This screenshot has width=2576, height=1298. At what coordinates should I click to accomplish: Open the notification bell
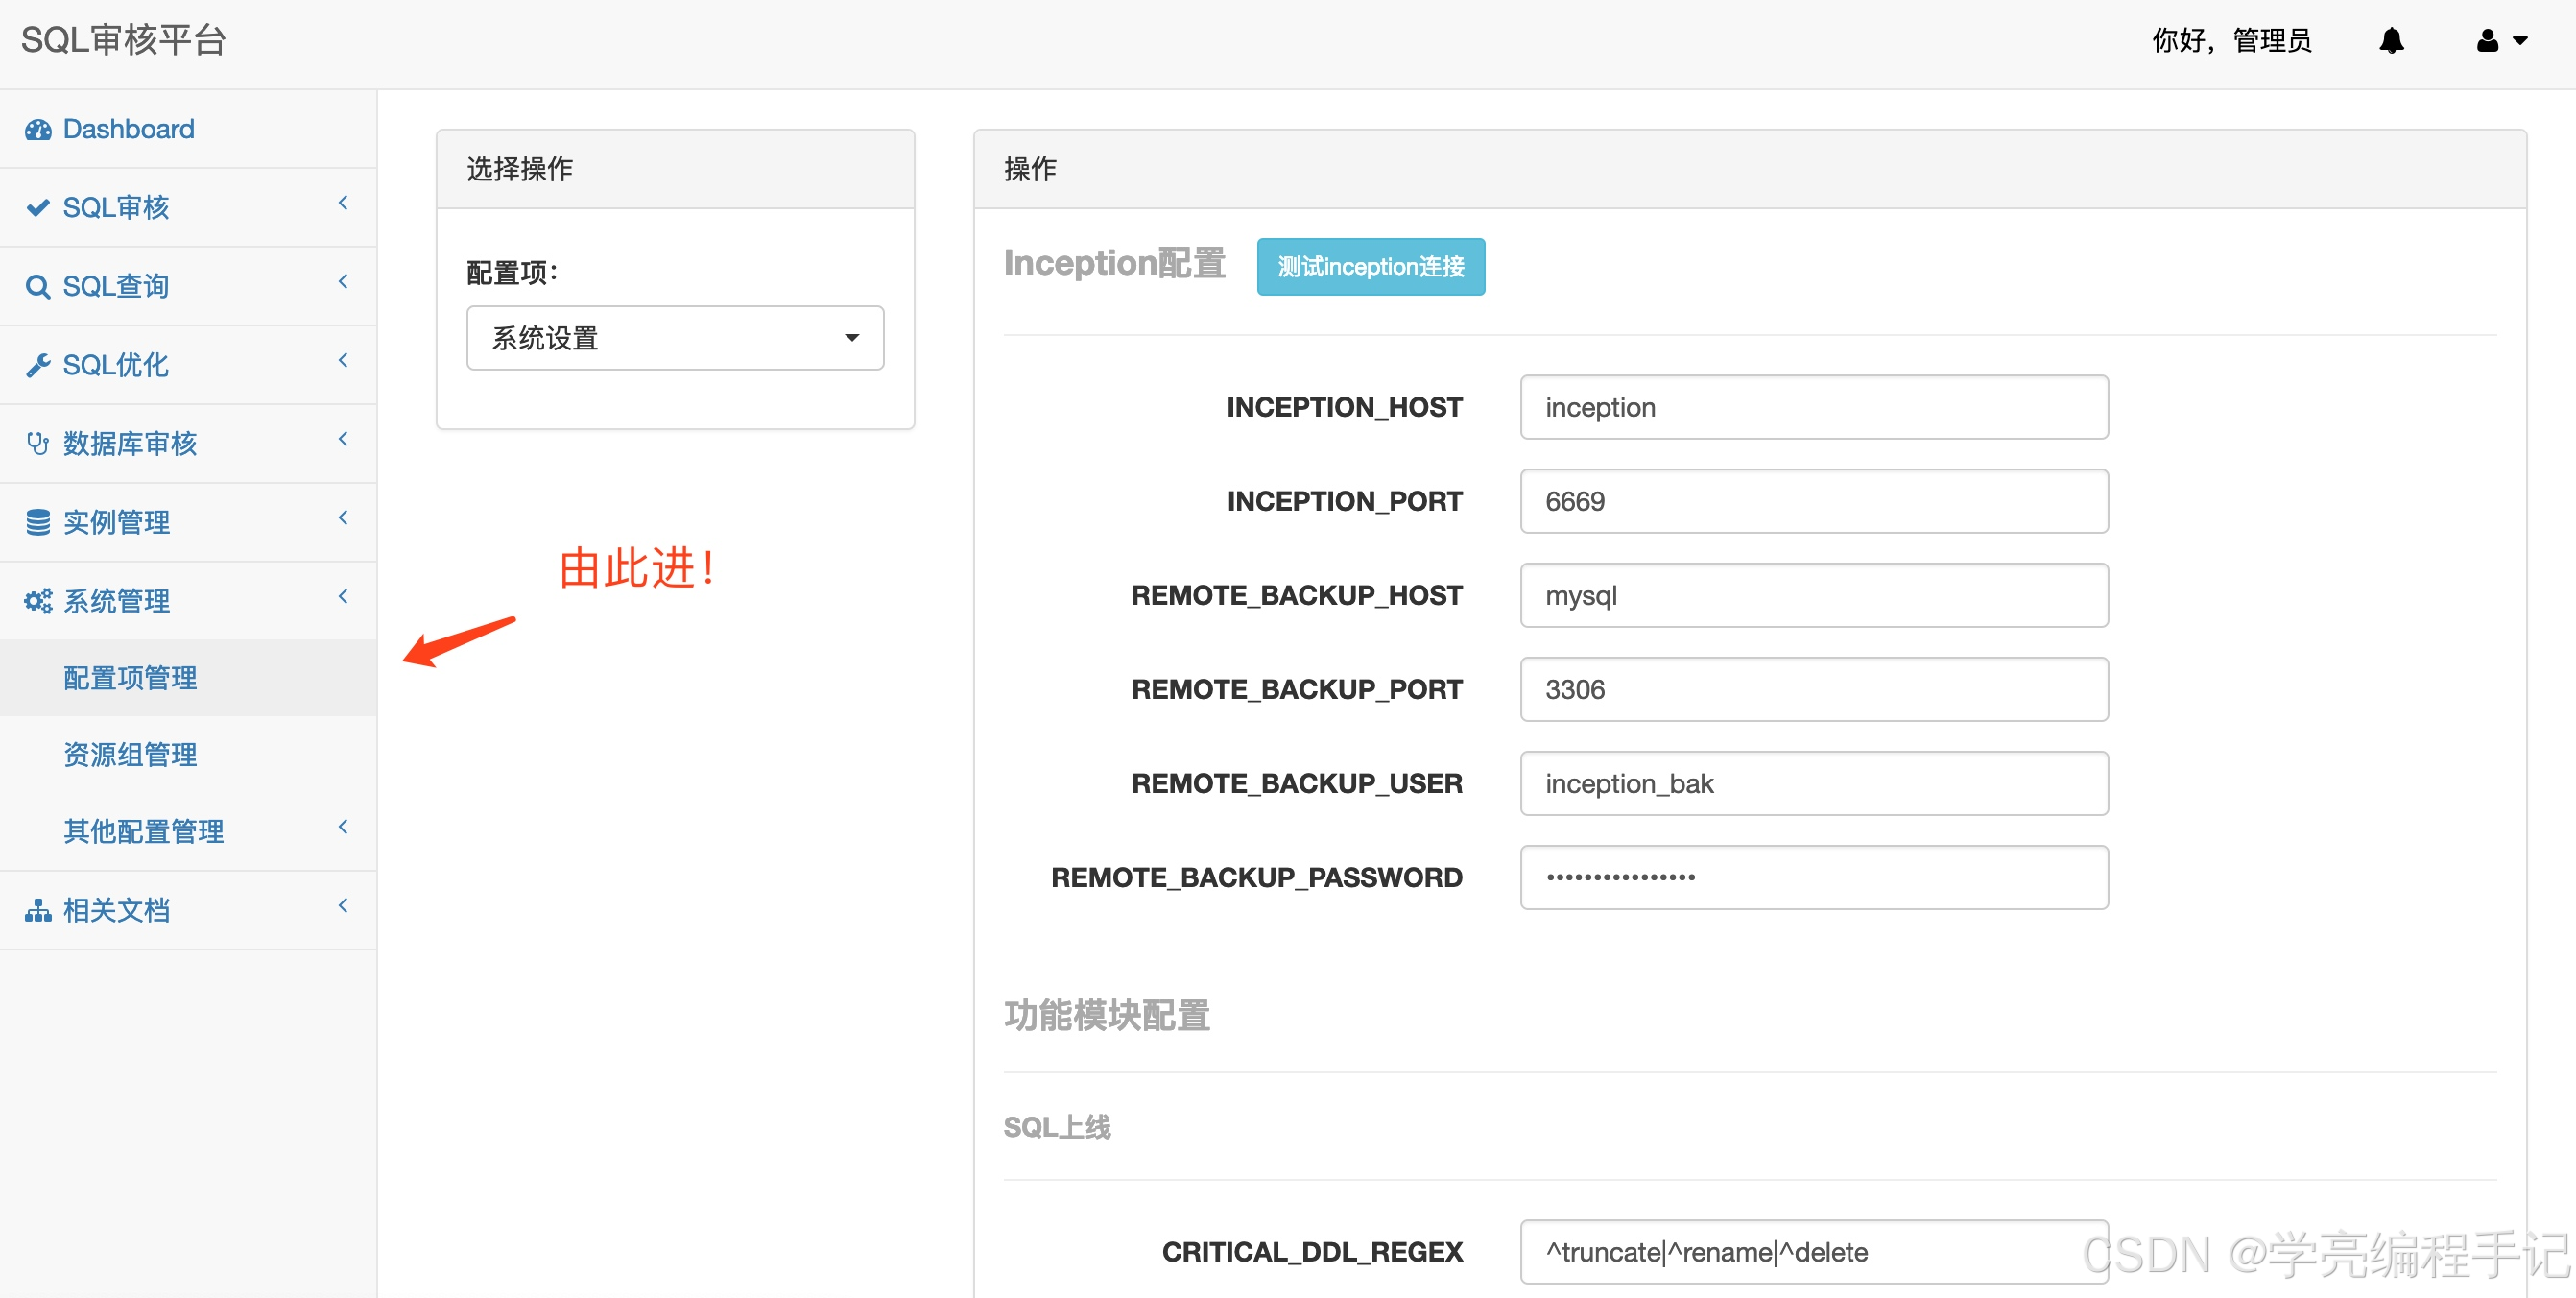2392,41
